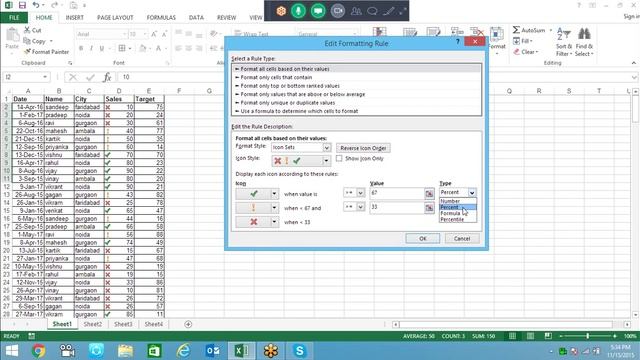
Task: Click the Fill command in Editing group
Action: (x=523, y=41)
